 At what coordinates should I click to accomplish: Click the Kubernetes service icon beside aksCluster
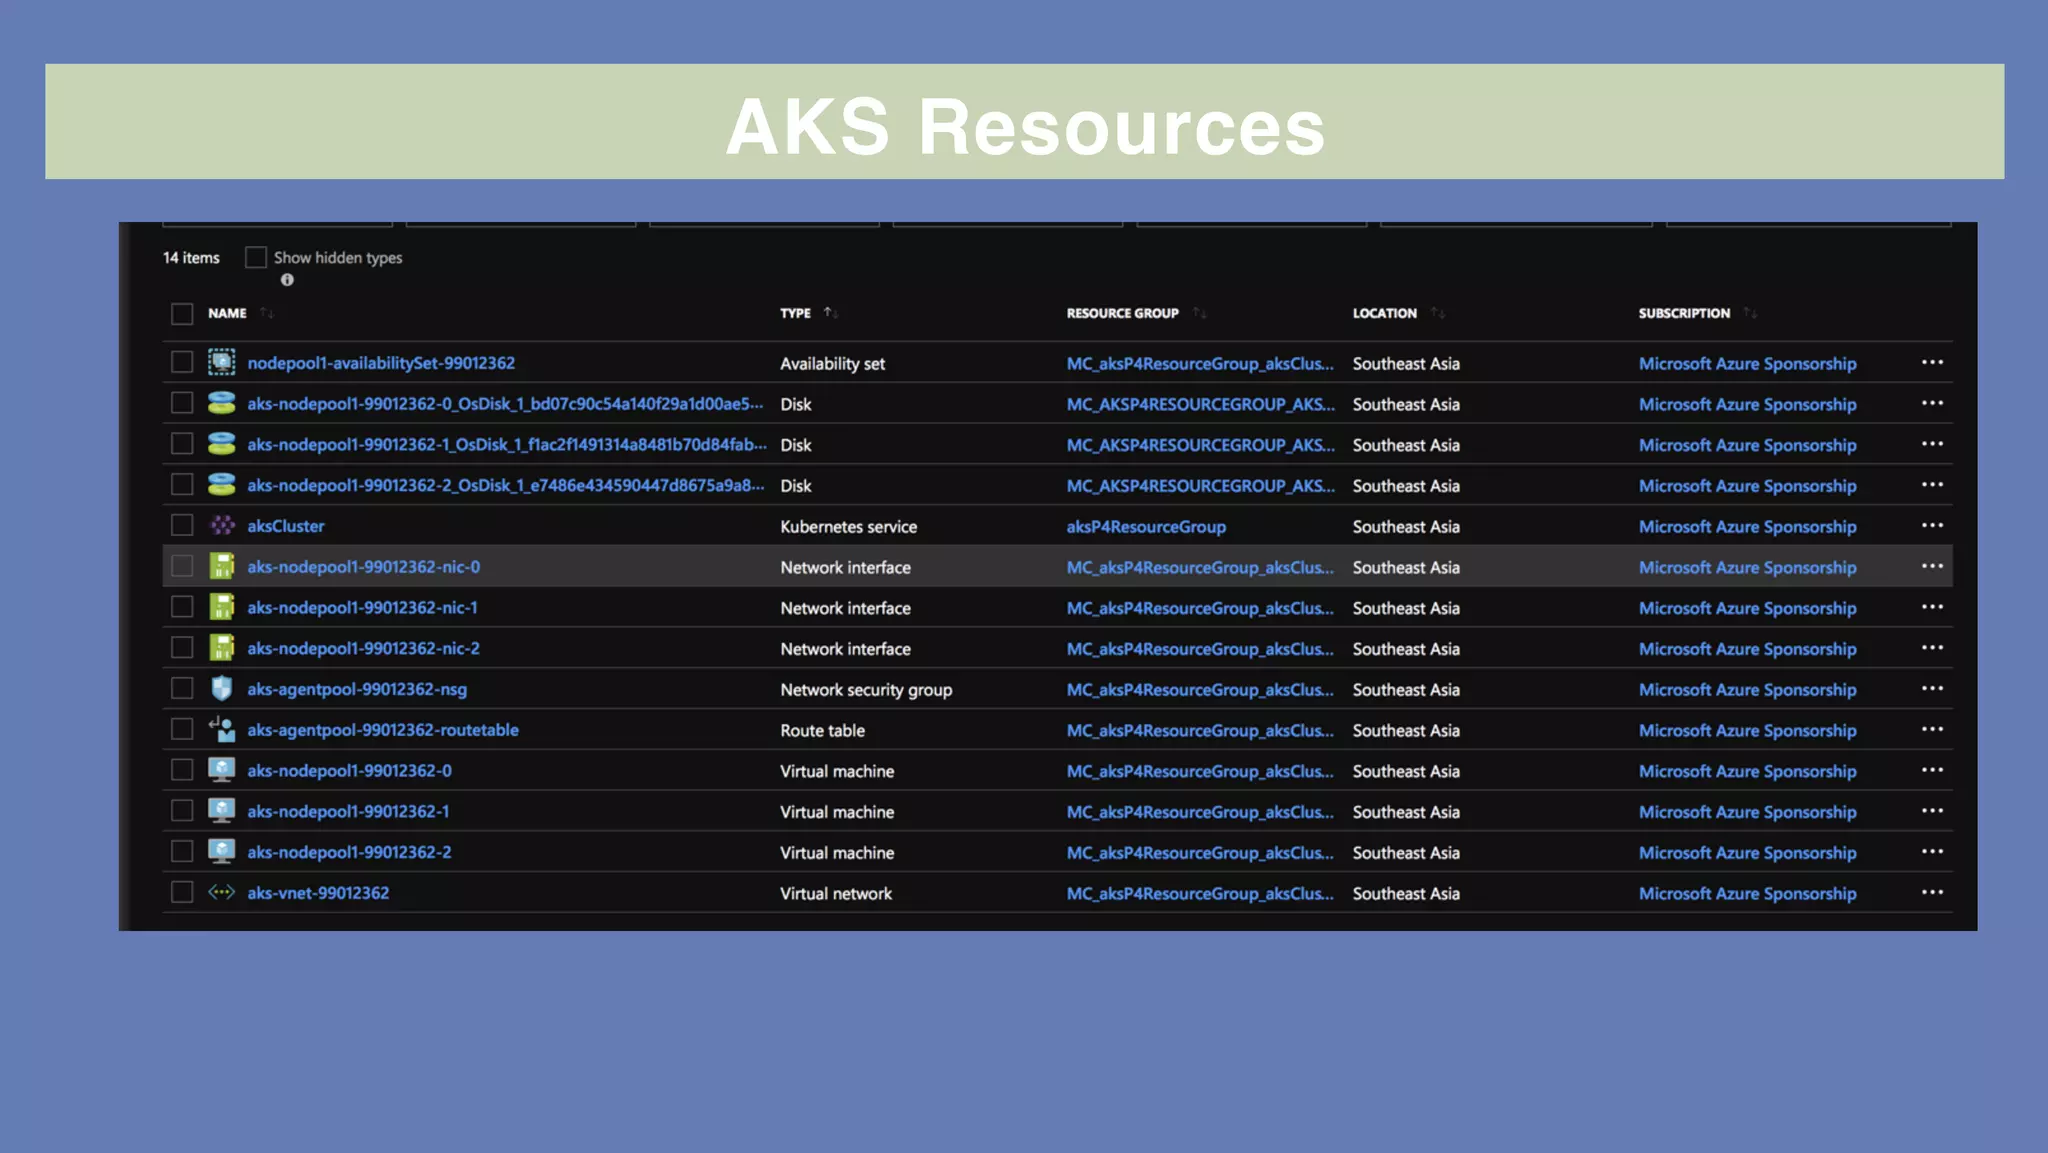tap(222, 525)
